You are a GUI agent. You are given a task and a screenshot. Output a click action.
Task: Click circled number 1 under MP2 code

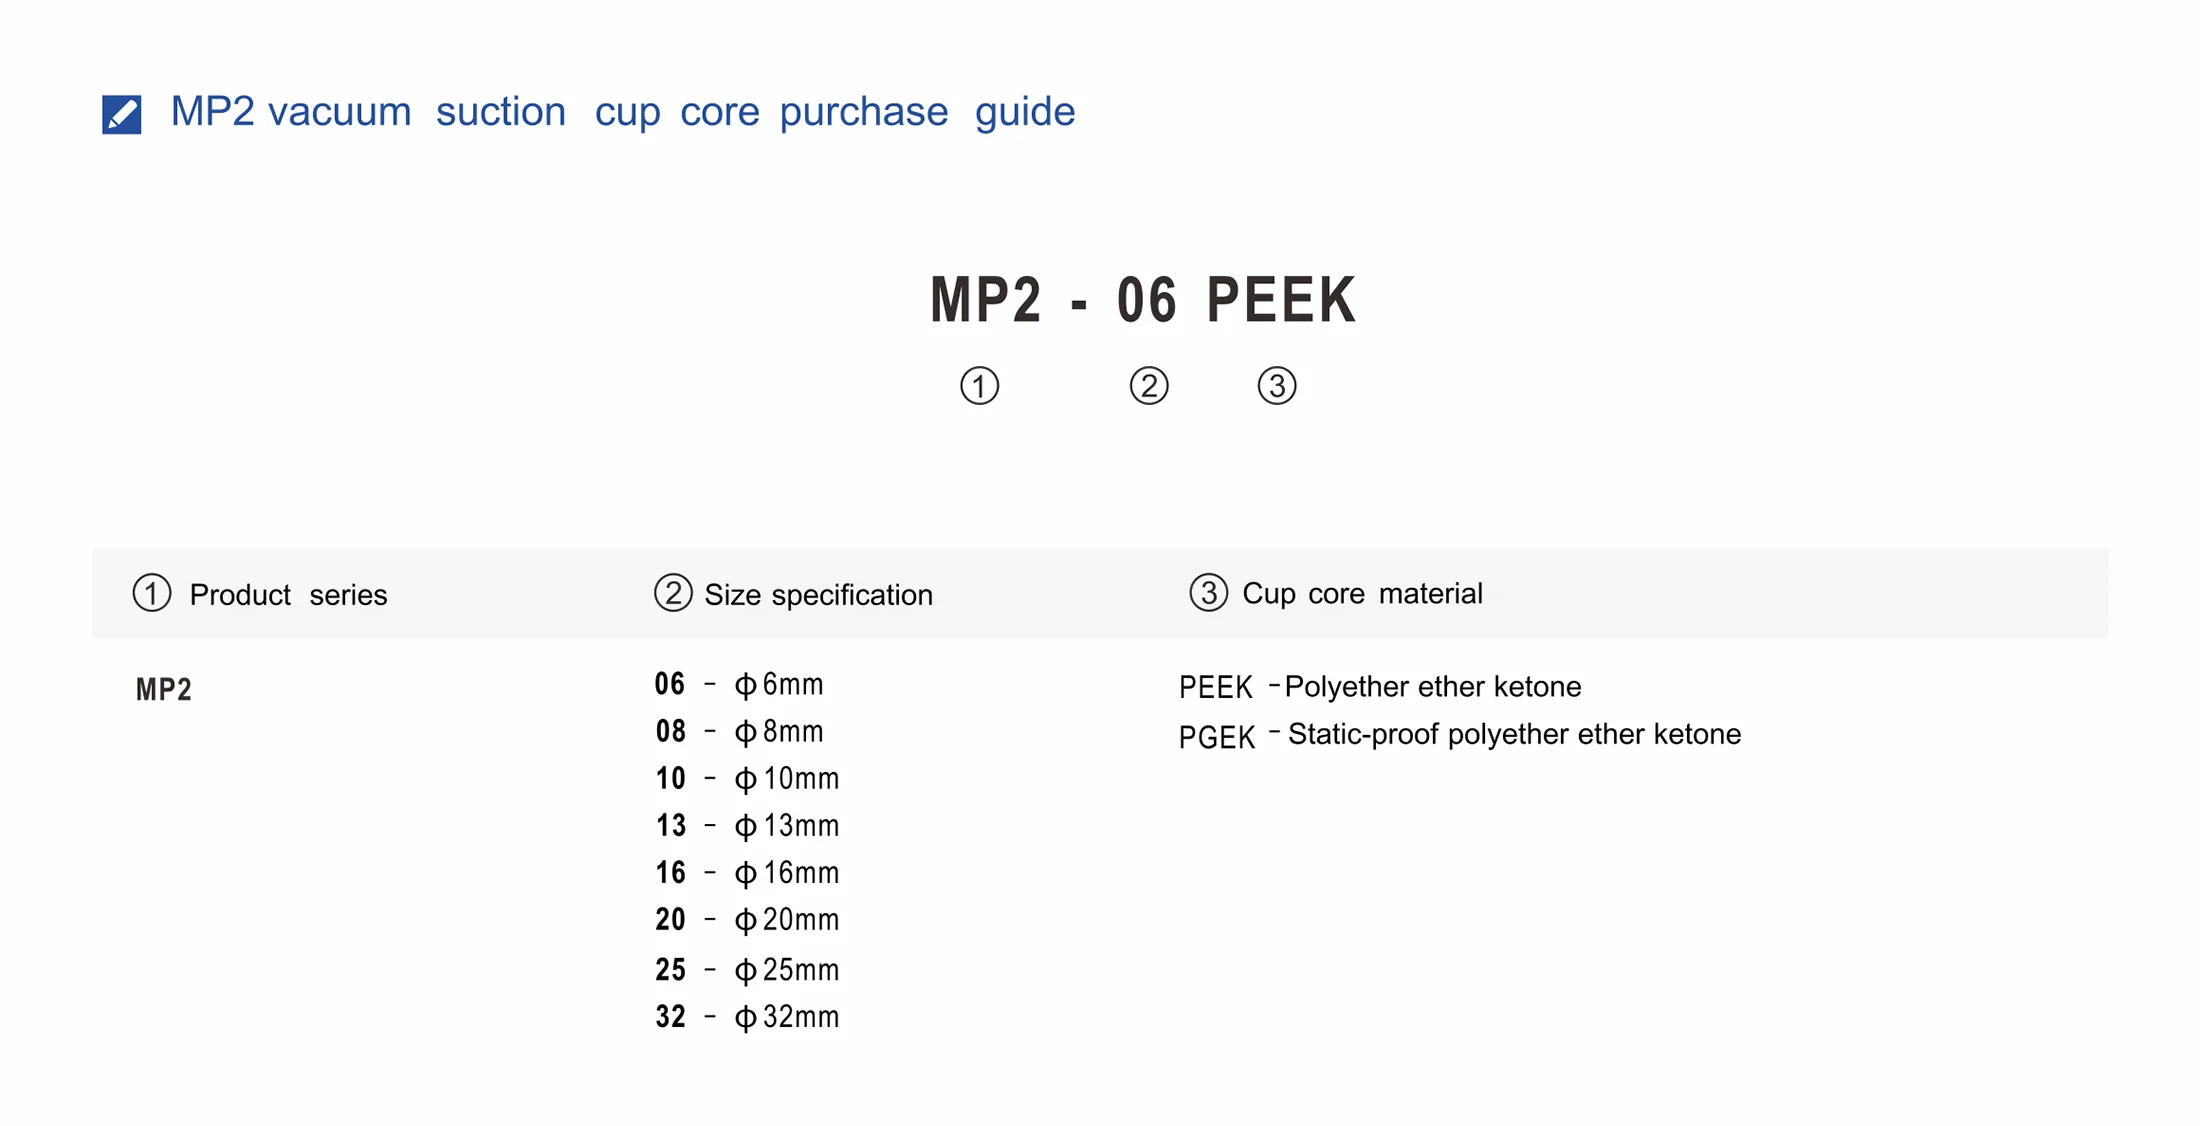coord(979,386)
